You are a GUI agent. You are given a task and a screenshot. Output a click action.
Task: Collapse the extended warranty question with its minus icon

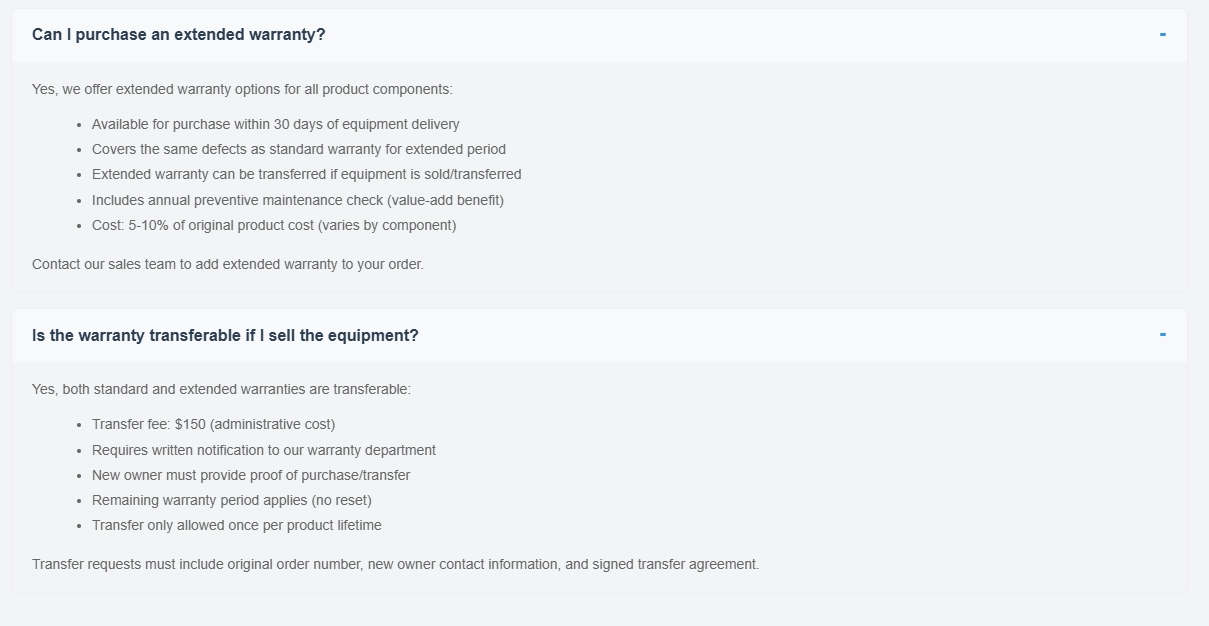pos(1162,35)
